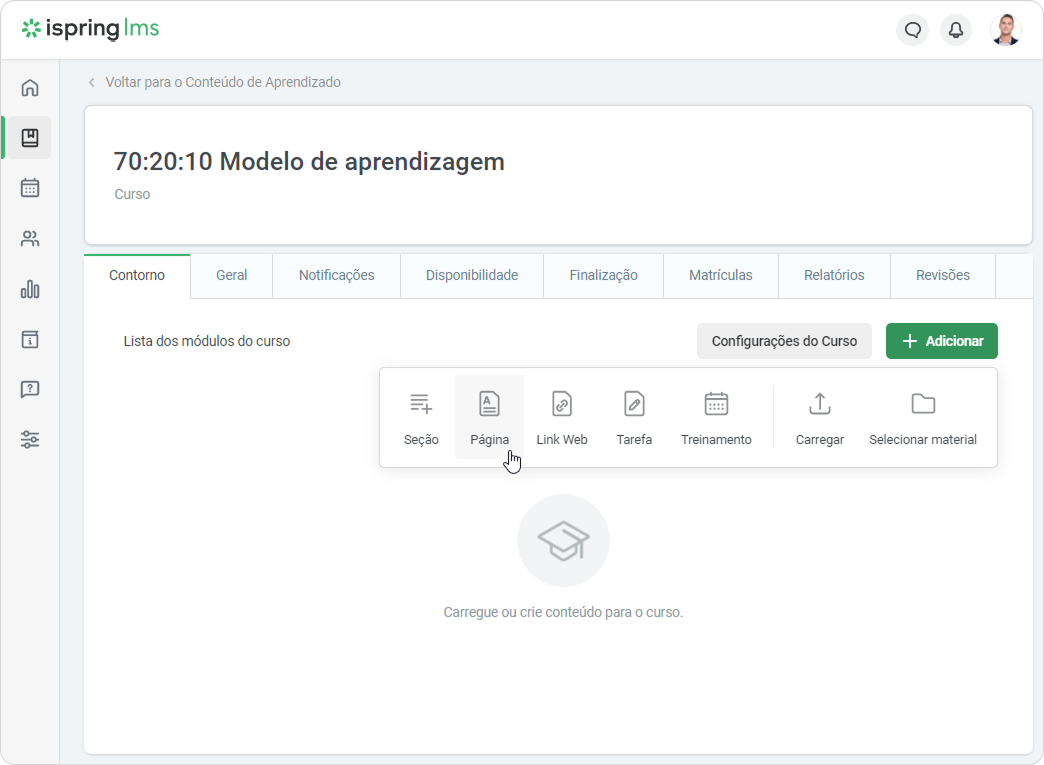Add a Seção to the course
Viewport: 1044px width, 765px height.
(x=421, y=417)
